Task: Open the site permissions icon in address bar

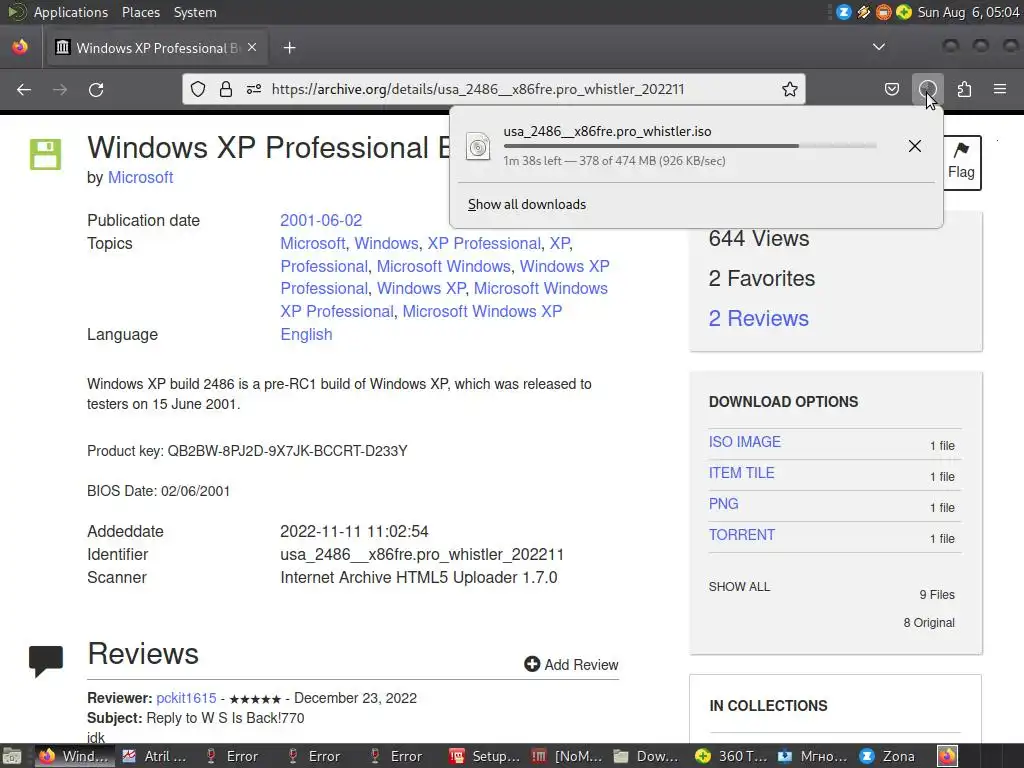Action: pyautogui.click(x=254, y=89)
